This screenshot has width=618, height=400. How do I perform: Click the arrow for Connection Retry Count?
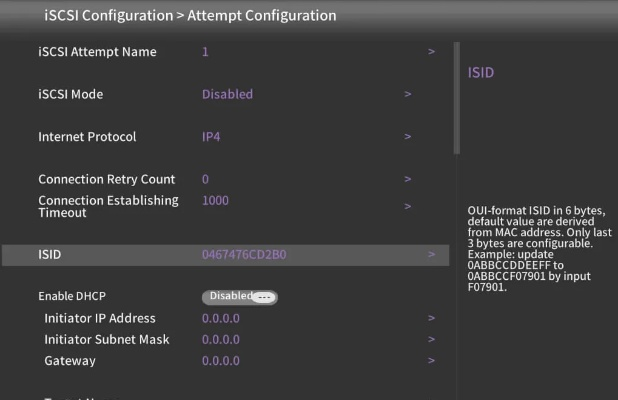coord(408,179)
